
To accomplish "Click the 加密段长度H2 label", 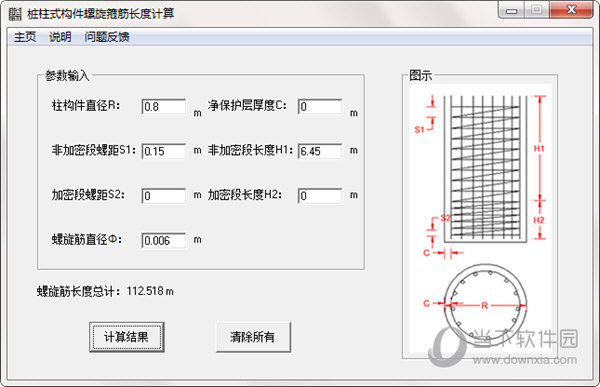I will (245, 194).
